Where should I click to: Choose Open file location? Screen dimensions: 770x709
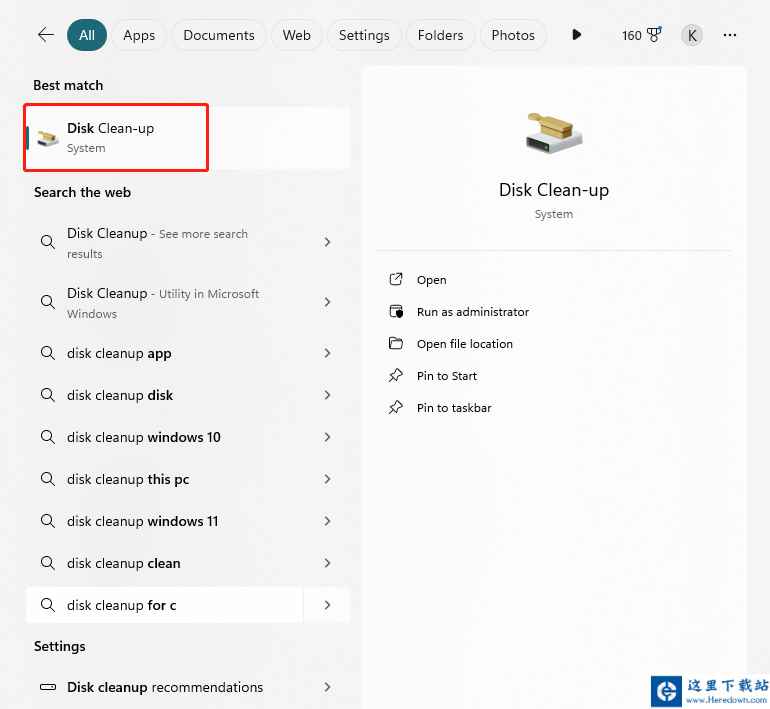(x=465, y=344)
